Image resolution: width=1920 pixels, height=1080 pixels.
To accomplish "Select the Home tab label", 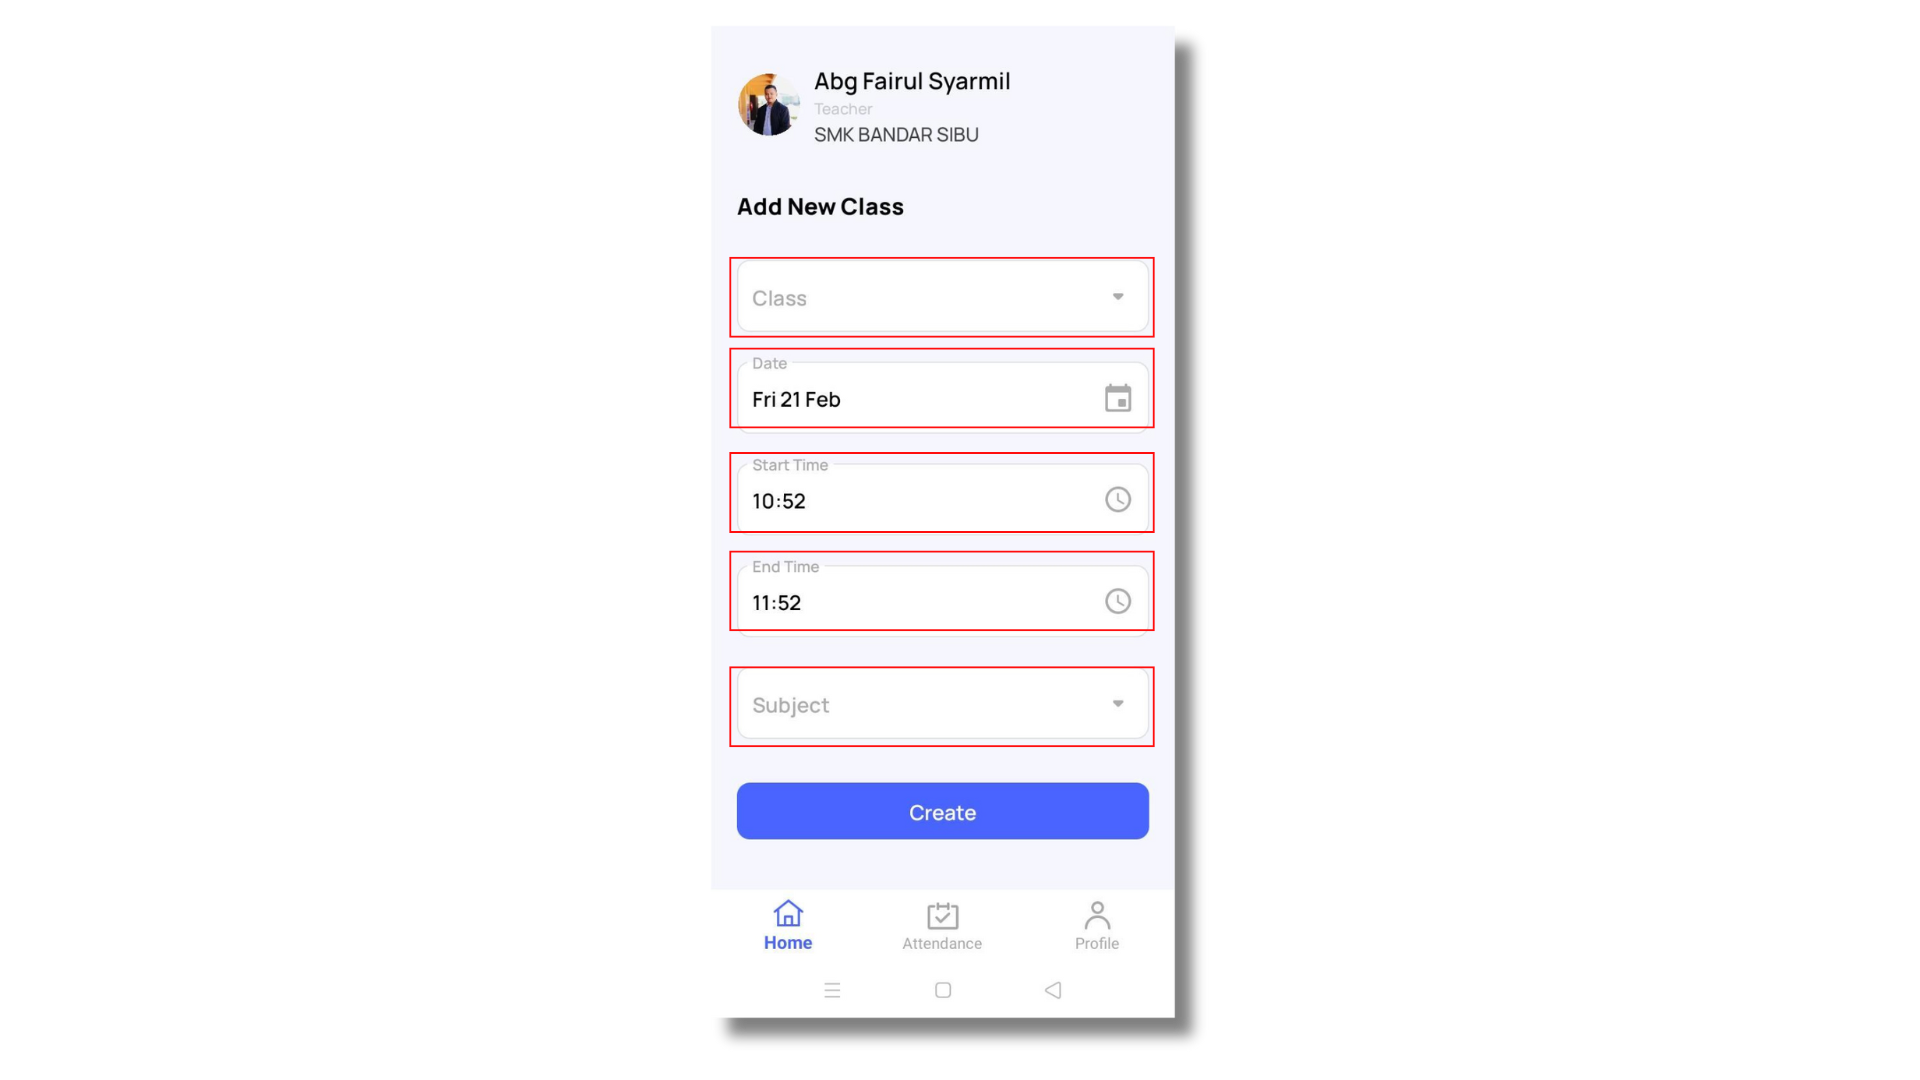I will [x=788, y=943].
